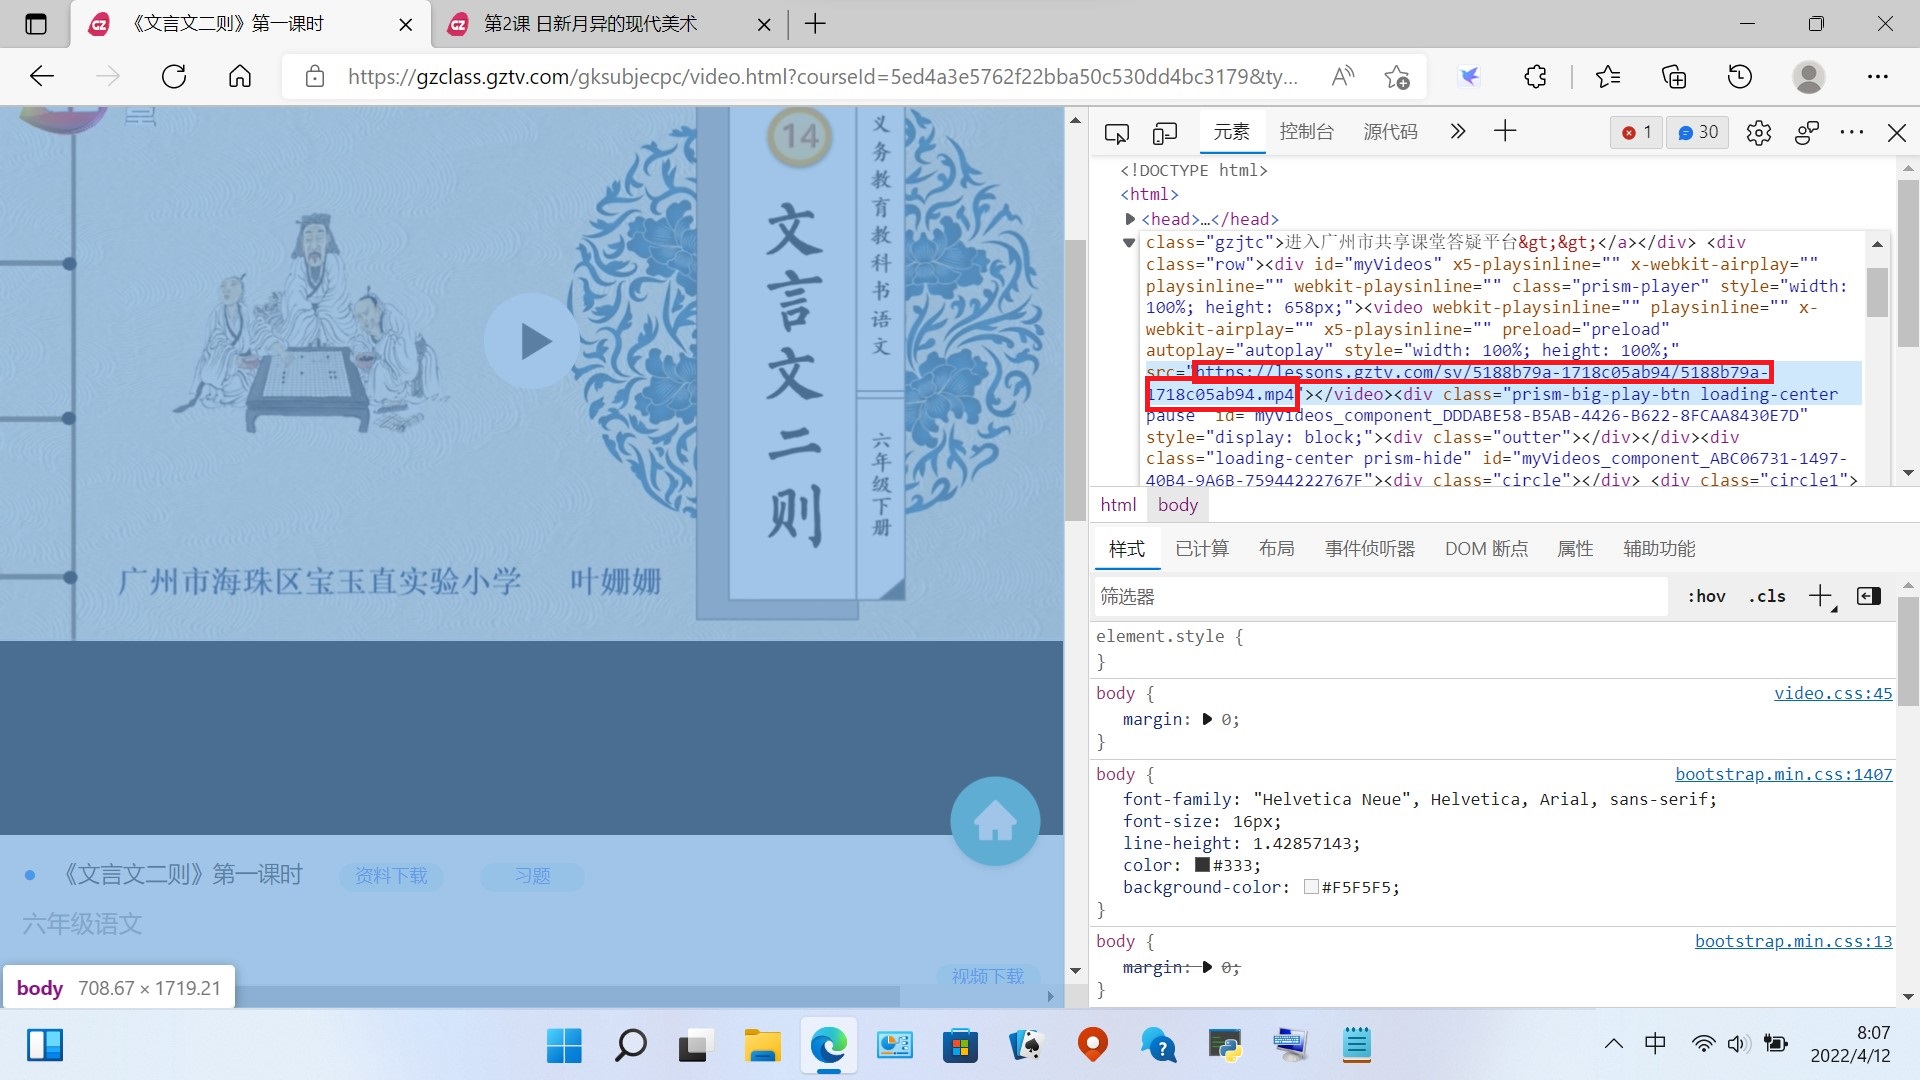
Task: Show more DevTools tabs chevron
Action: coord(1458,131)
